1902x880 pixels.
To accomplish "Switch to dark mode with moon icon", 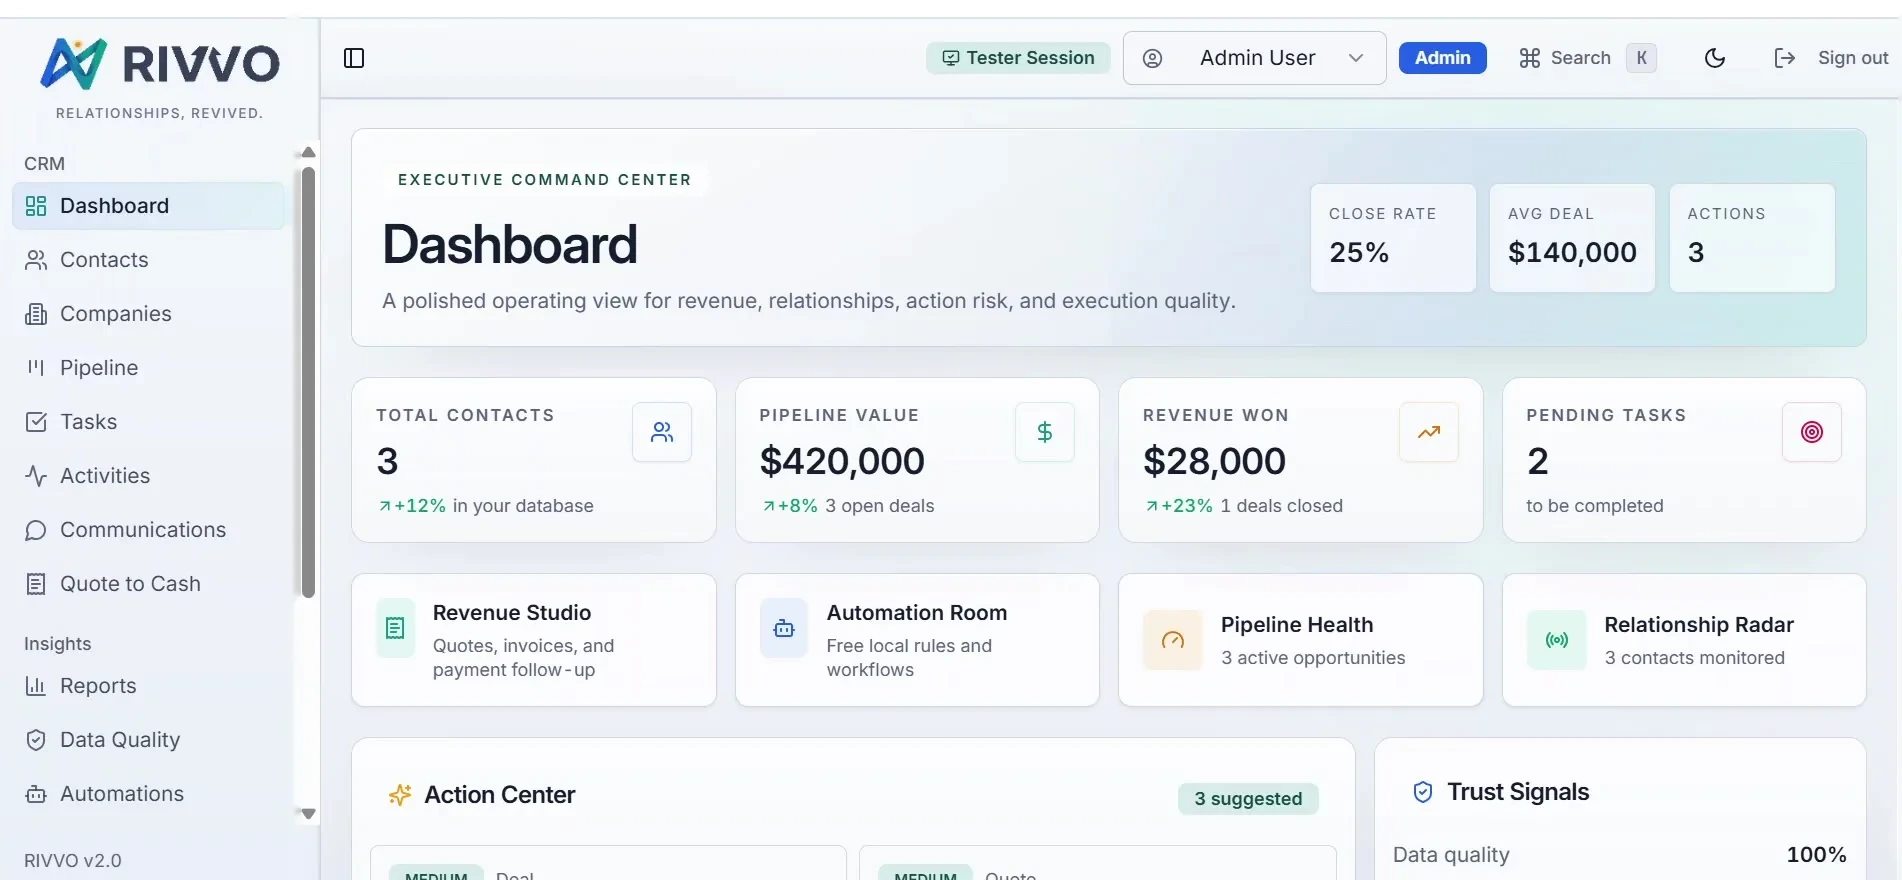I will coord(1715,58).
